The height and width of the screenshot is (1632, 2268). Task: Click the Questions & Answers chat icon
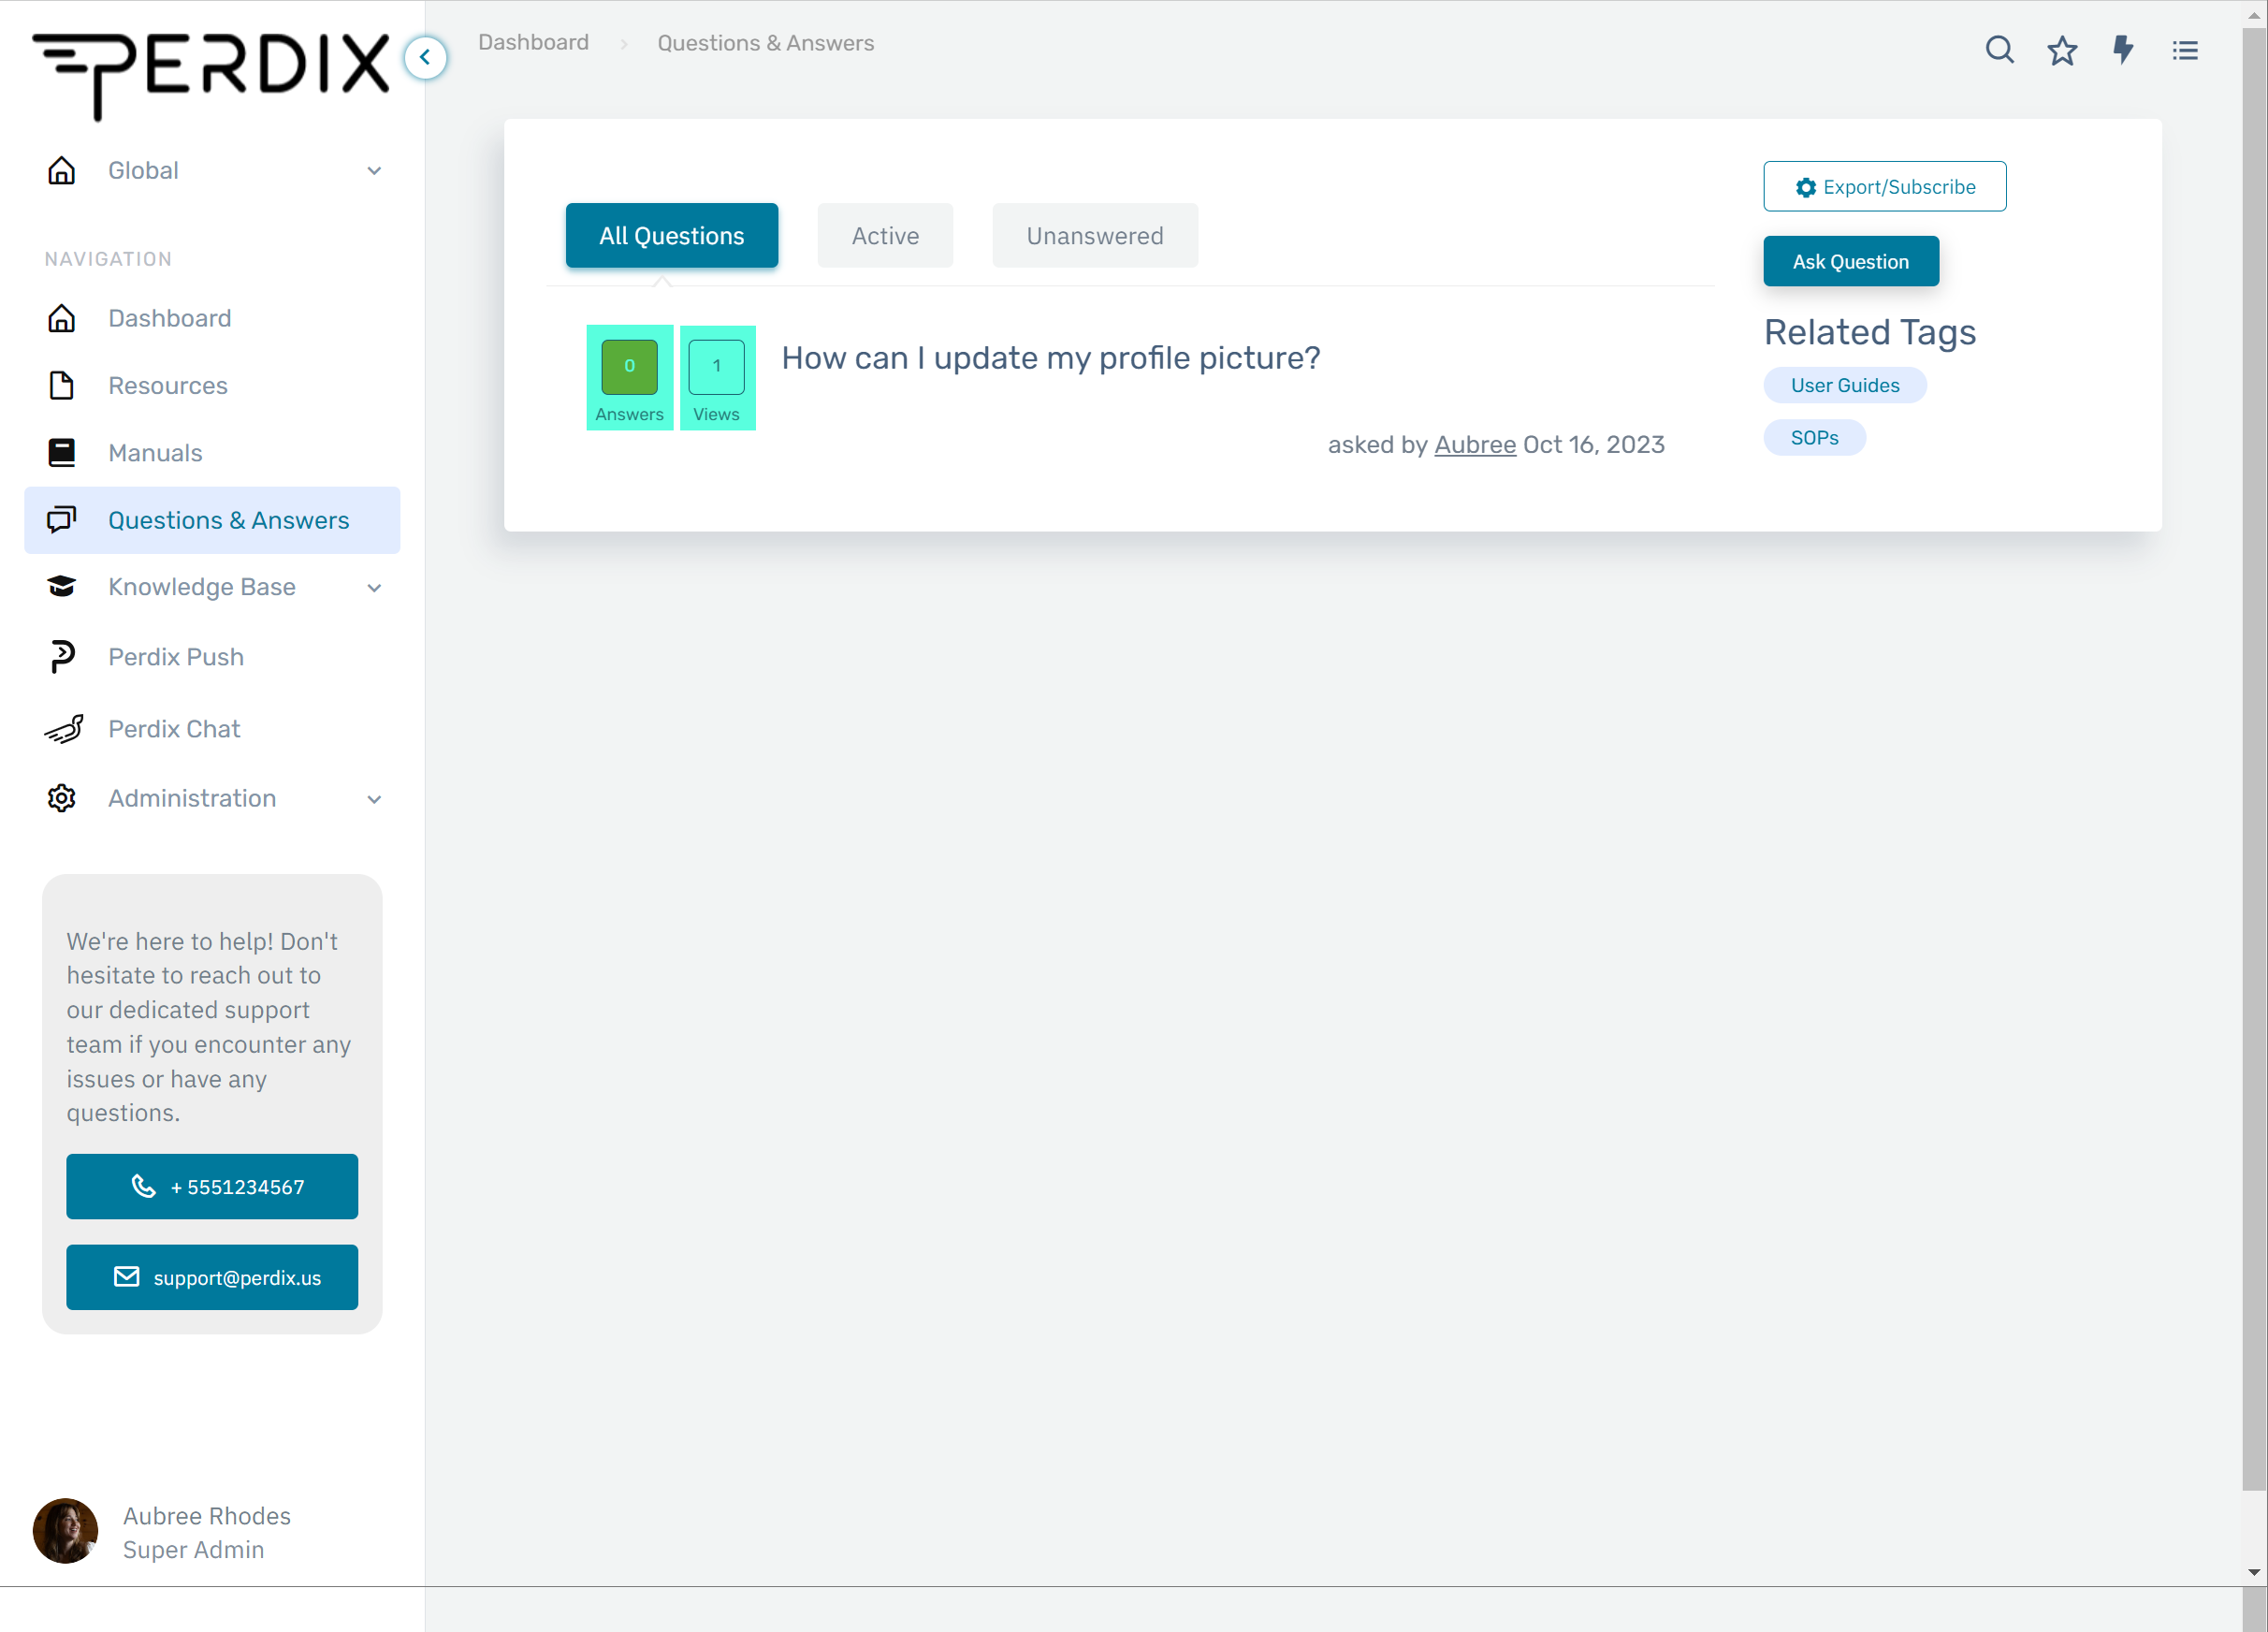tap(62, 520)
